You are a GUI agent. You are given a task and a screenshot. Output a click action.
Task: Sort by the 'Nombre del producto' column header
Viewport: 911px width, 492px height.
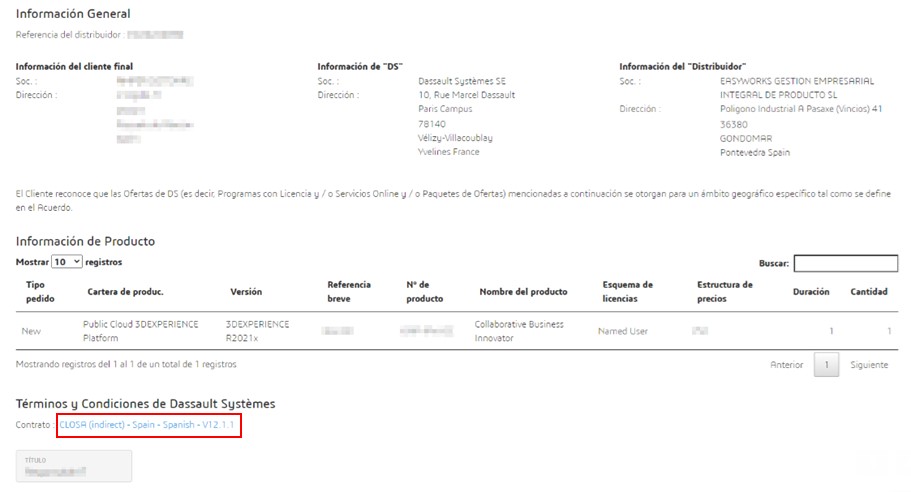pos(523,292)
